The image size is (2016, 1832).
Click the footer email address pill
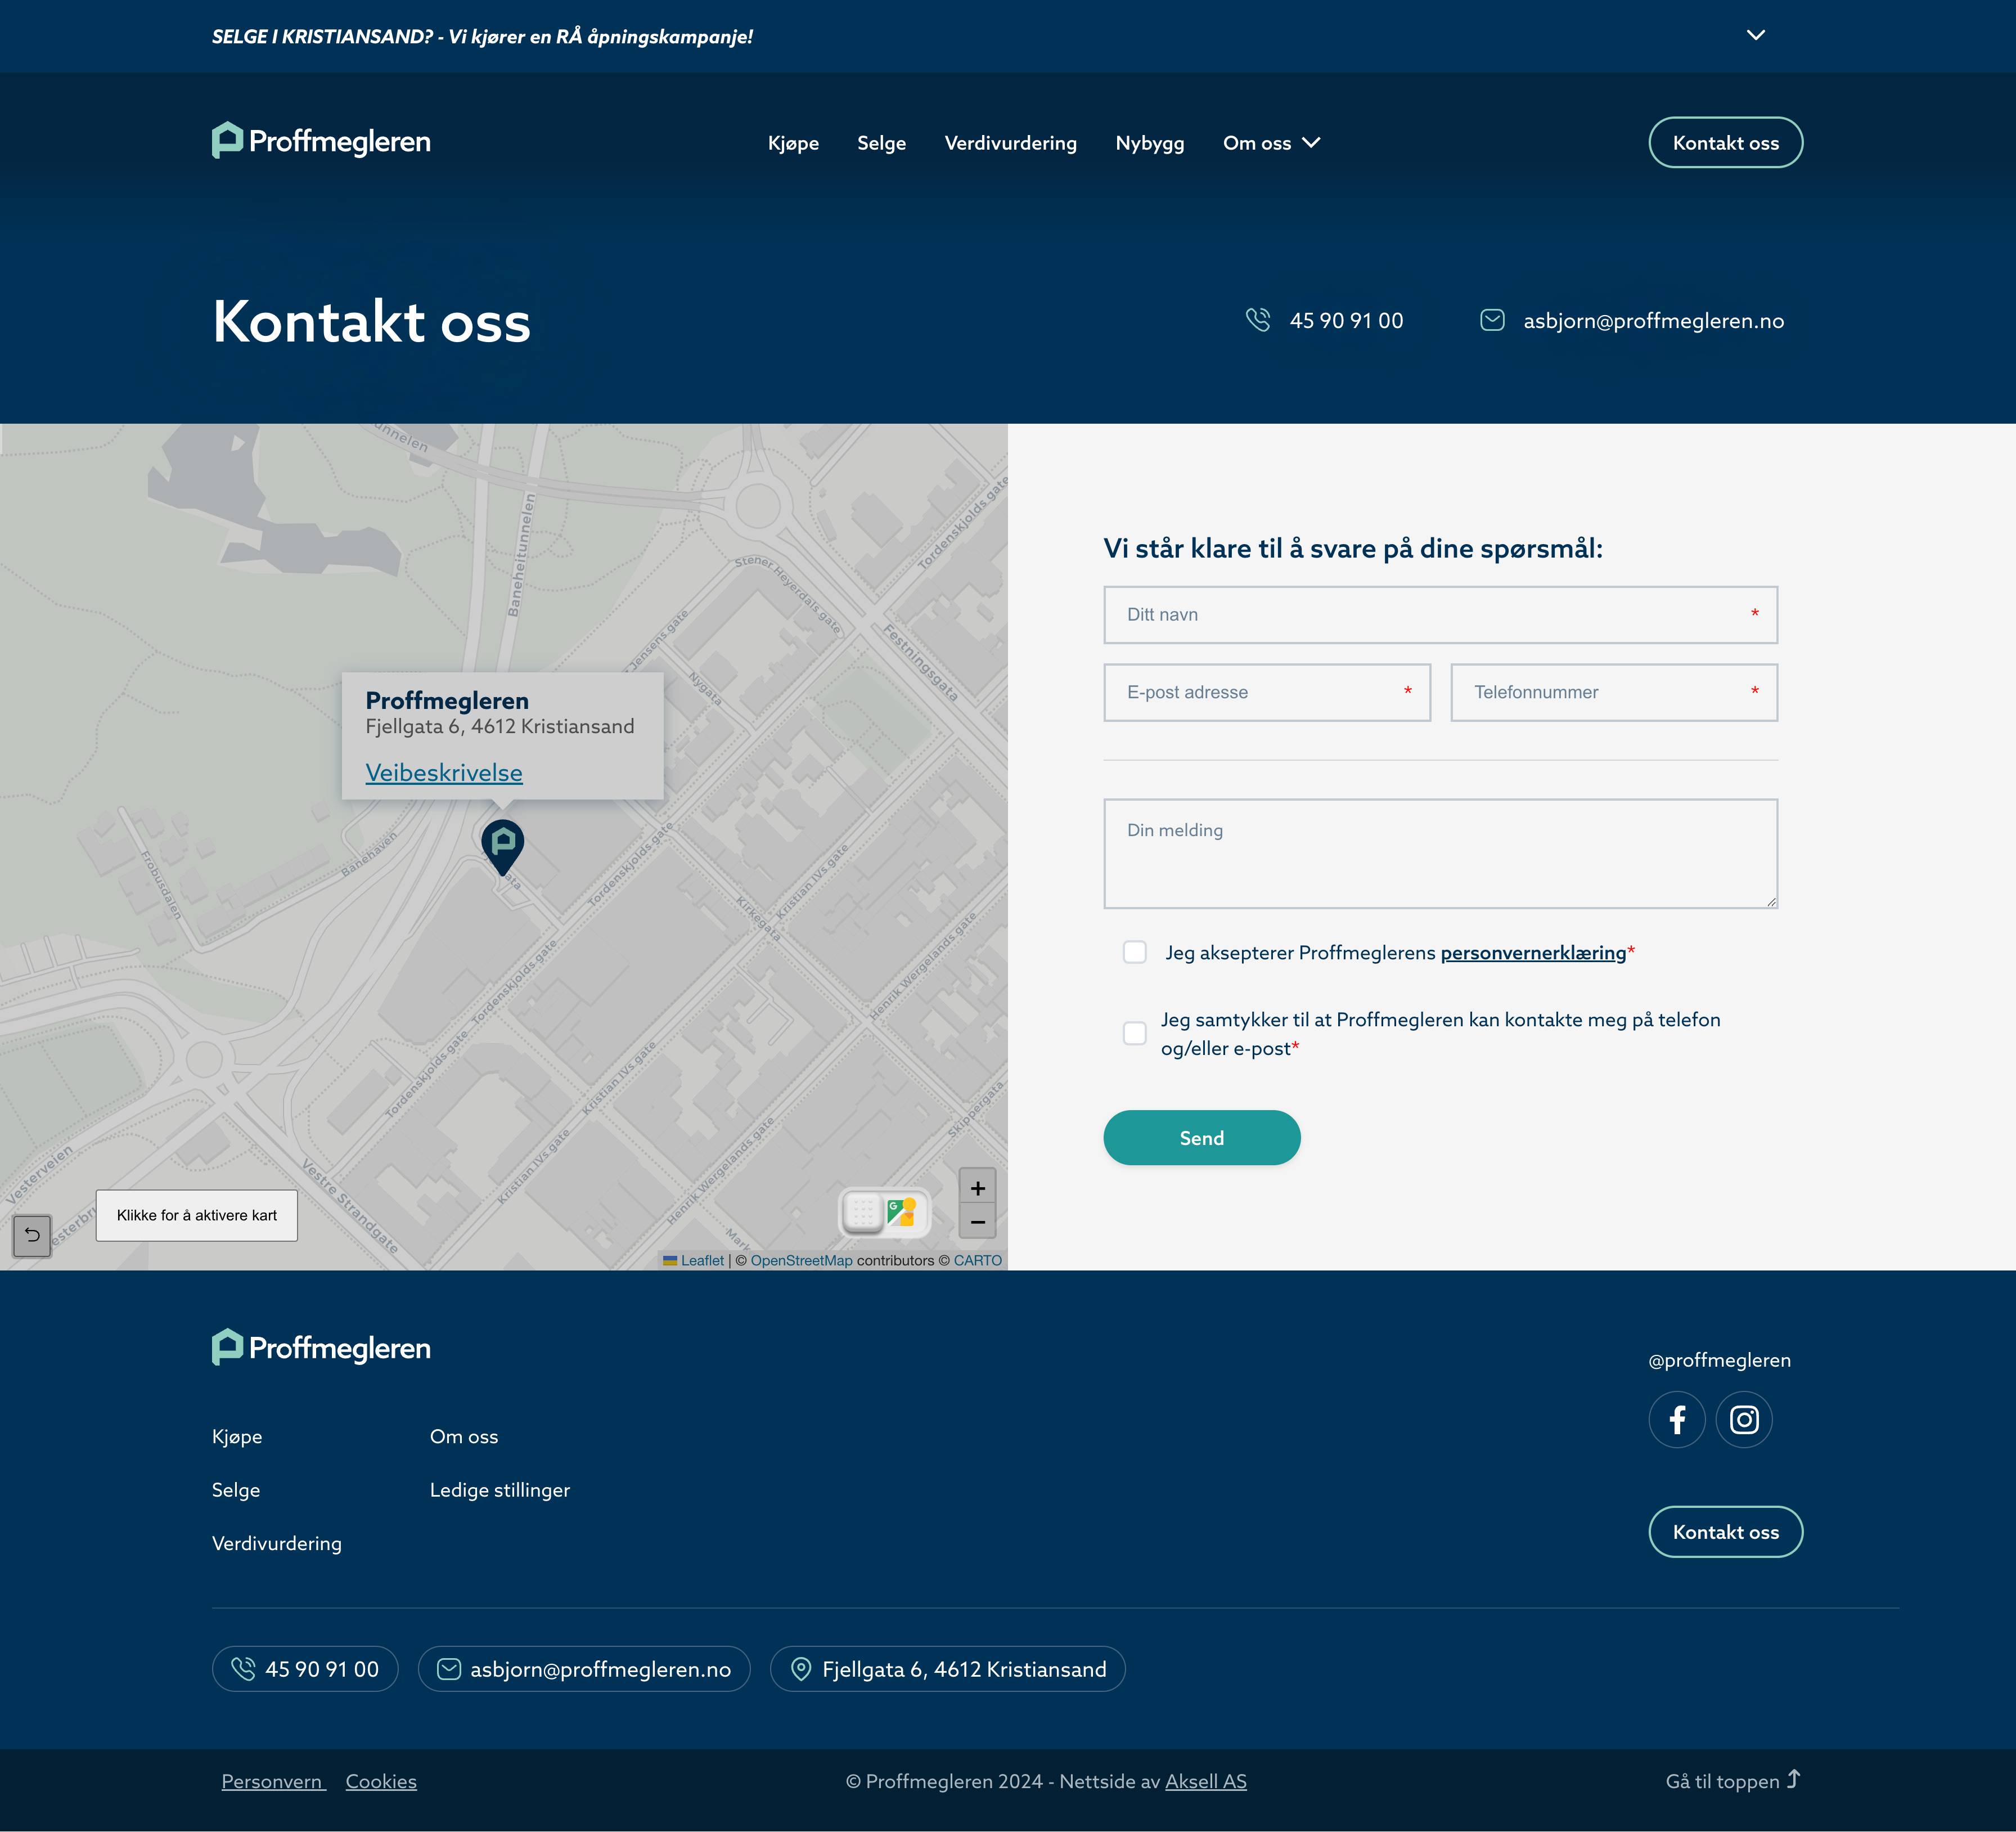click(584, 1669)
